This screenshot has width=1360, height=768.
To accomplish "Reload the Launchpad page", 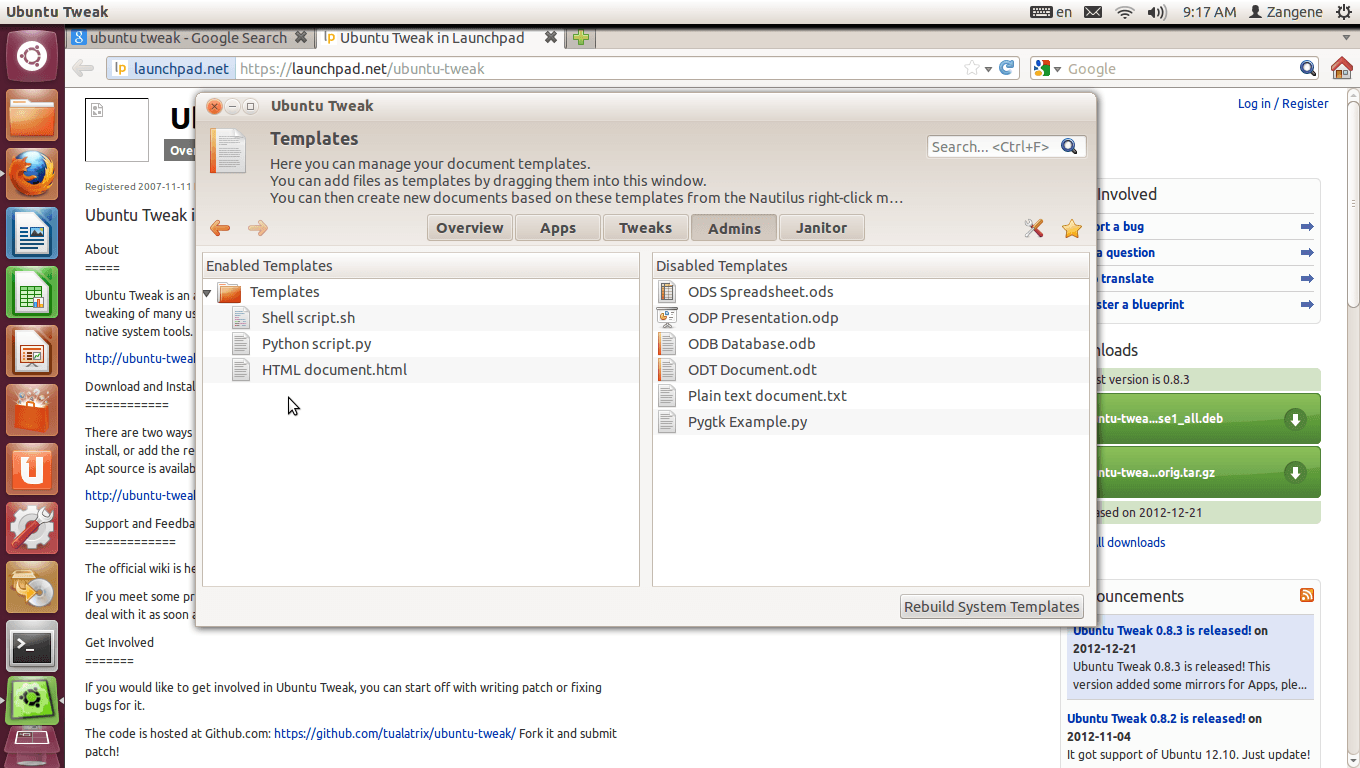I will (x=1008, y=68).
